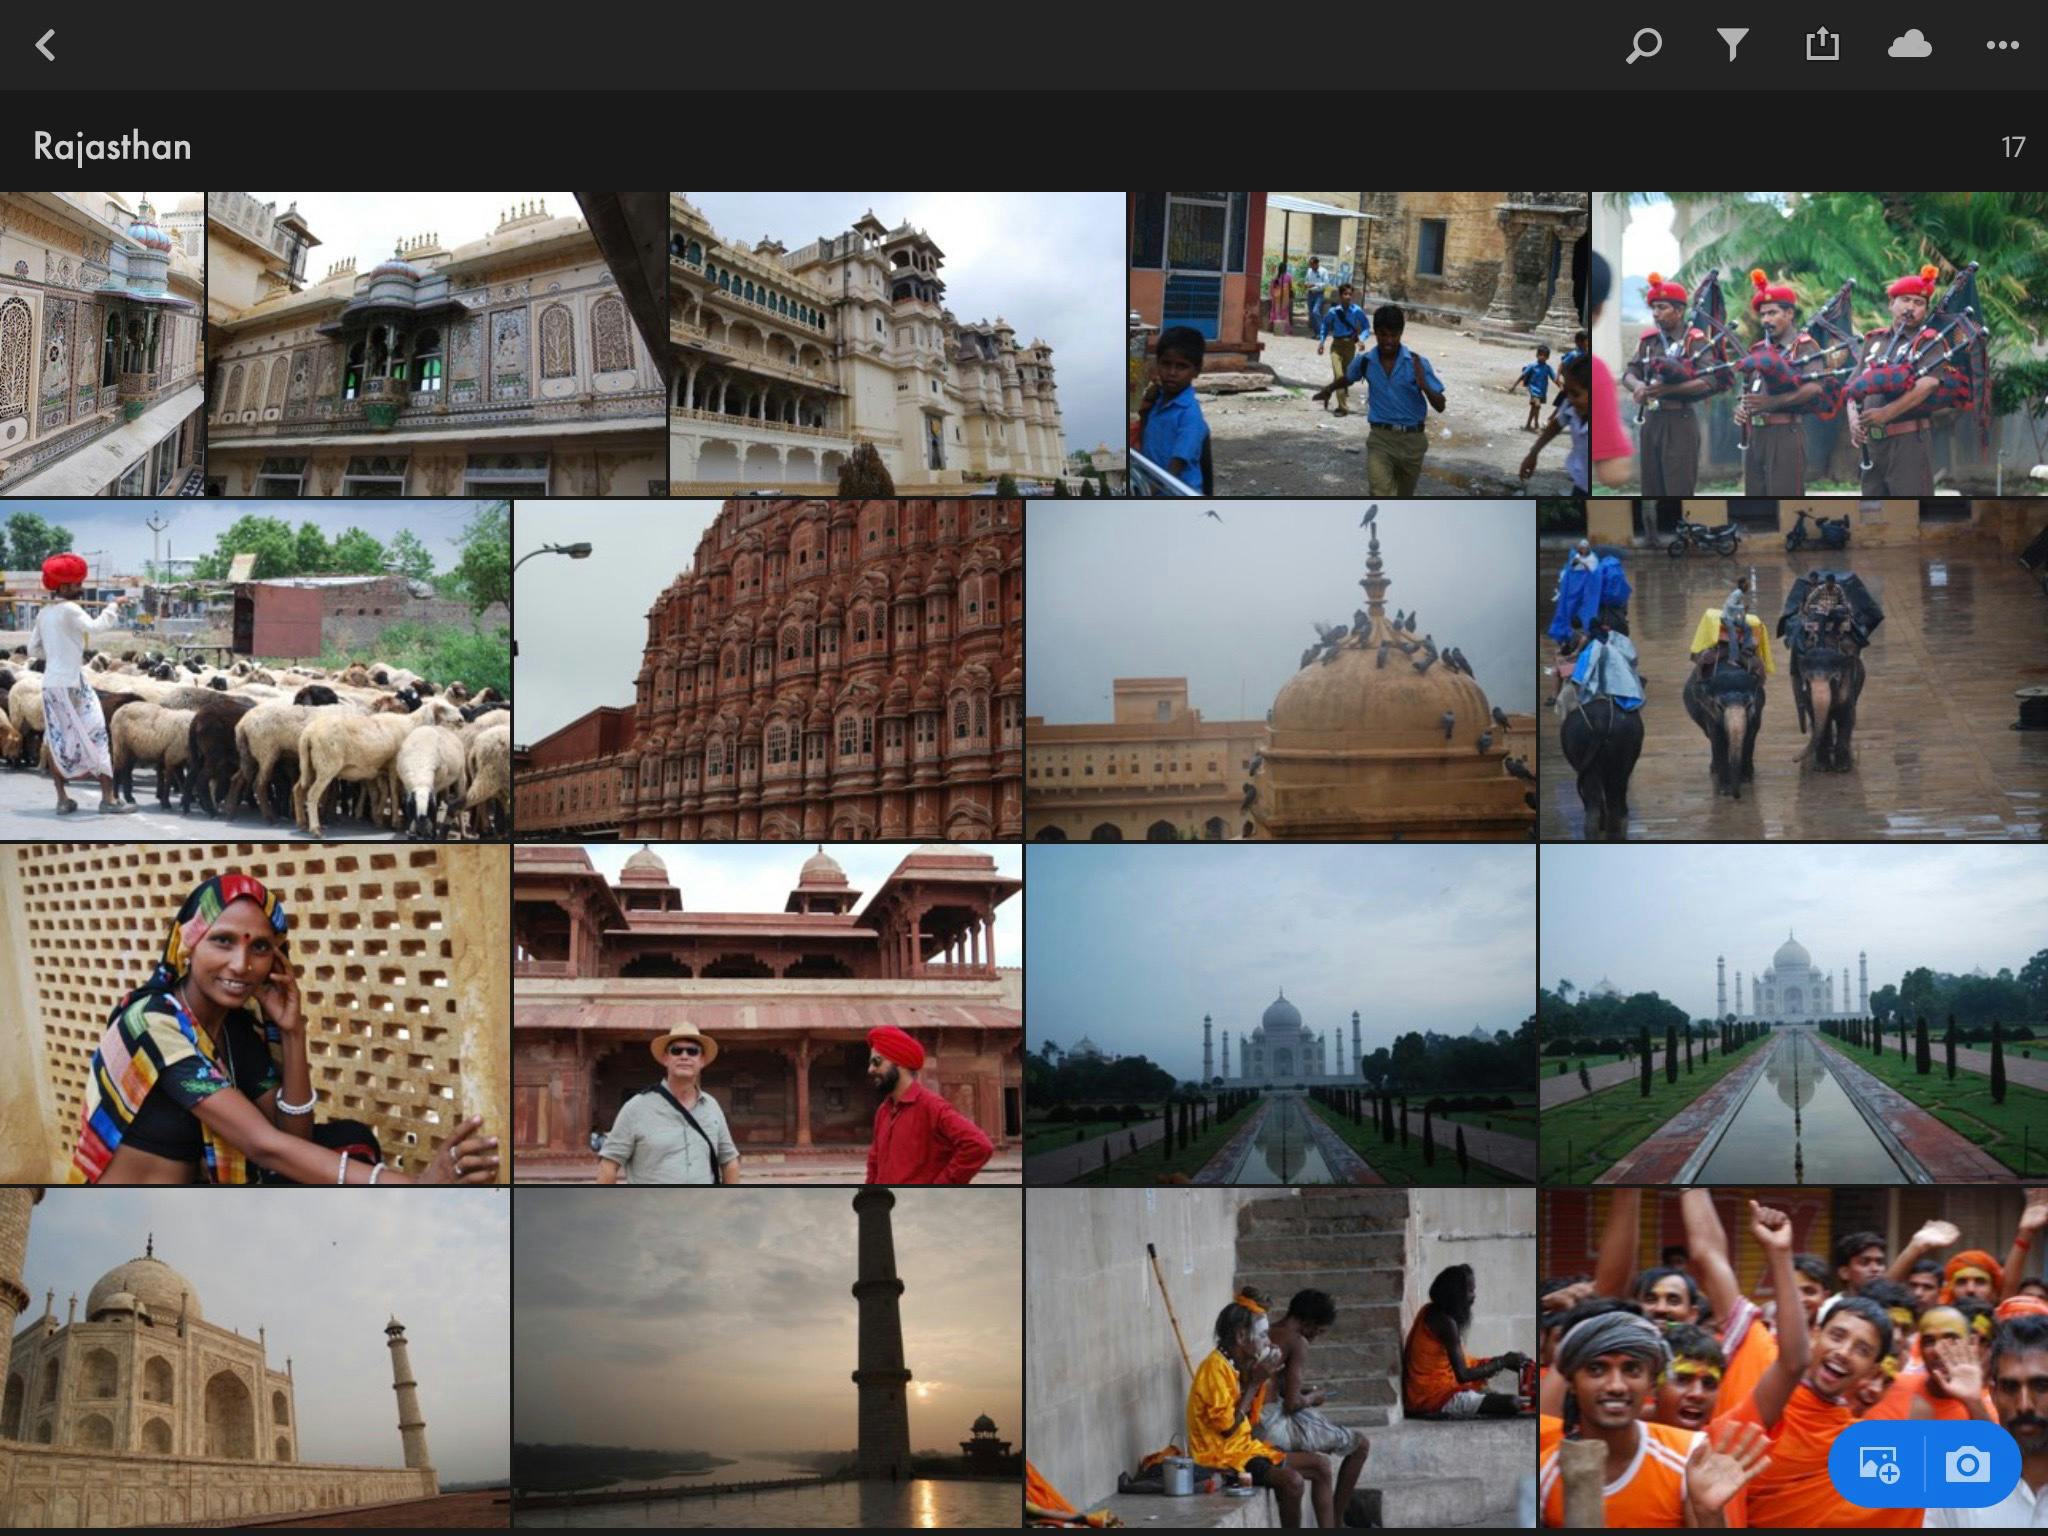Open the camera capture icon

tap(1967, 1465)
